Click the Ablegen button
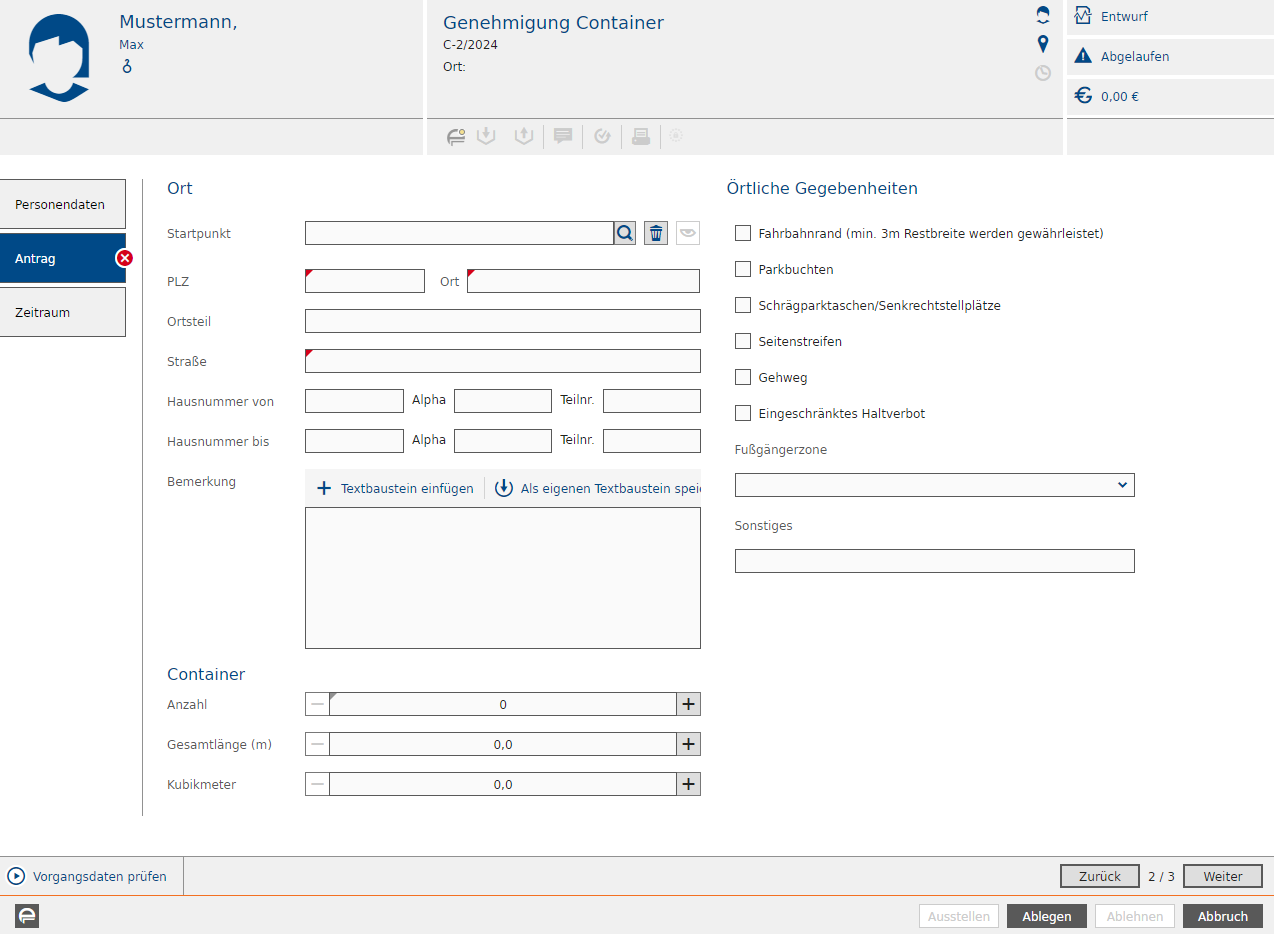 pyautogui.click(x=1046, y=916)
